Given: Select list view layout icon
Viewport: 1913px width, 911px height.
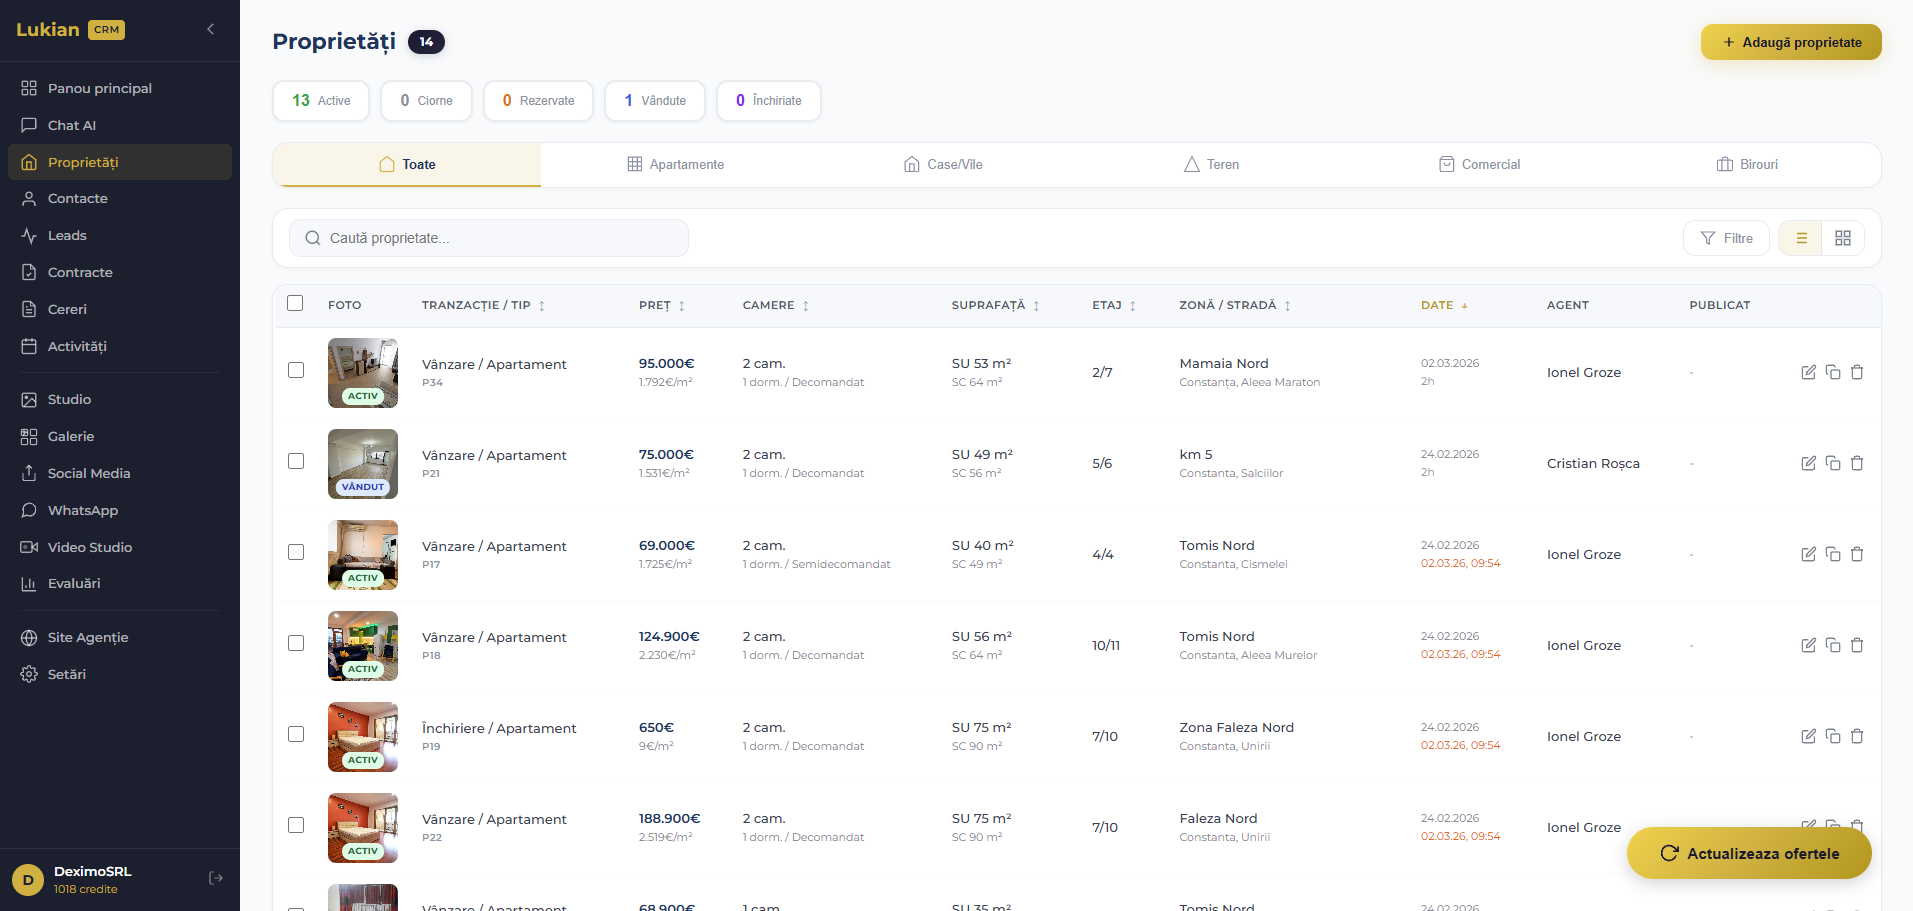Looking at the screenshot, I should click(x=1801, y=238).
